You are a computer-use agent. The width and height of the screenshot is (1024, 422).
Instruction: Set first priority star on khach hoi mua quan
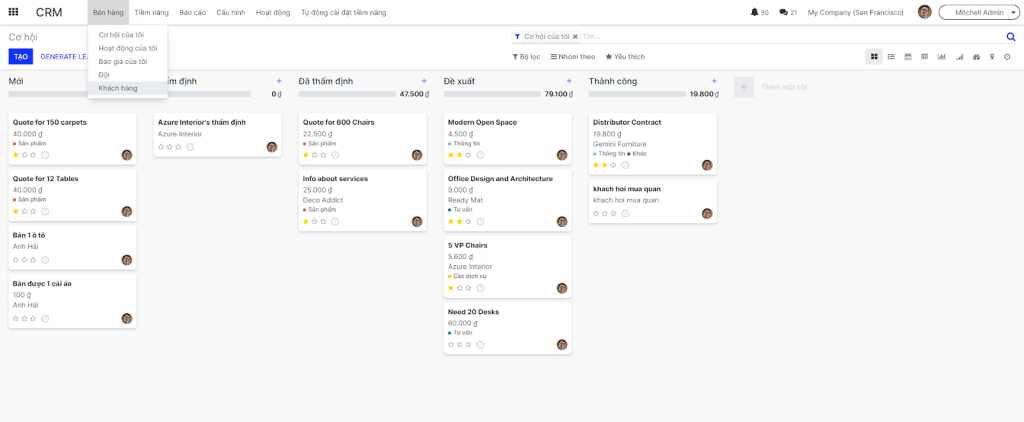coord(596,214)
